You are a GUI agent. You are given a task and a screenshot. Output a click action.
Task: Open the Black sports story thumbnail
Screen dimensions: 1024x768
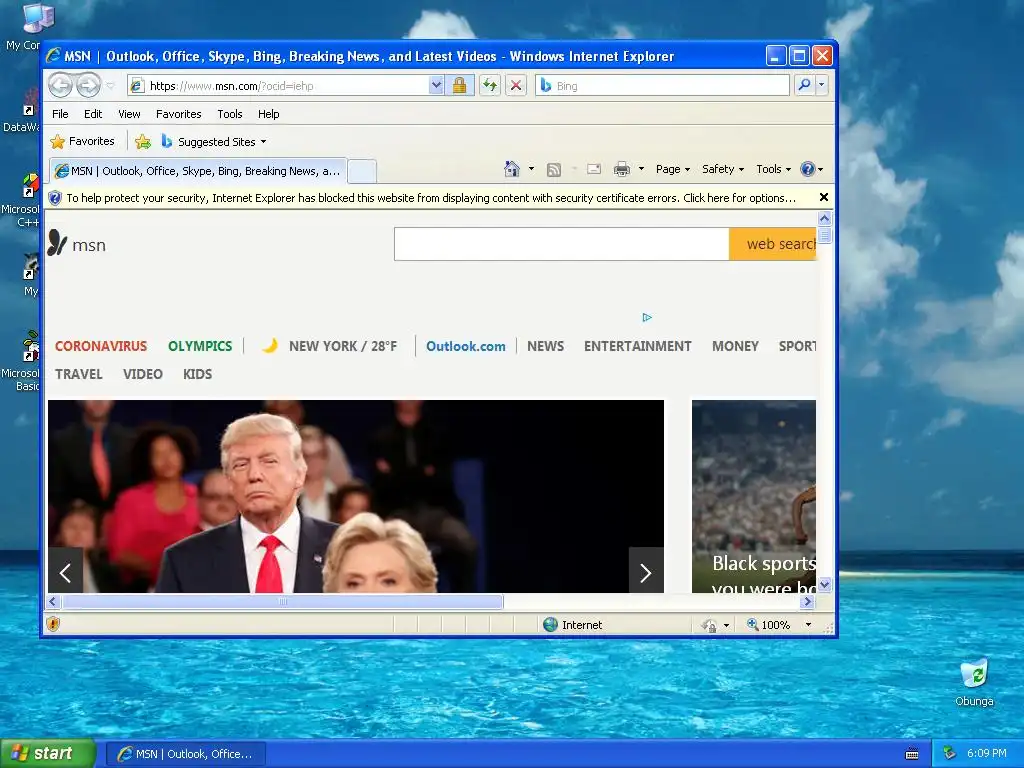click(x=754, y=496)
